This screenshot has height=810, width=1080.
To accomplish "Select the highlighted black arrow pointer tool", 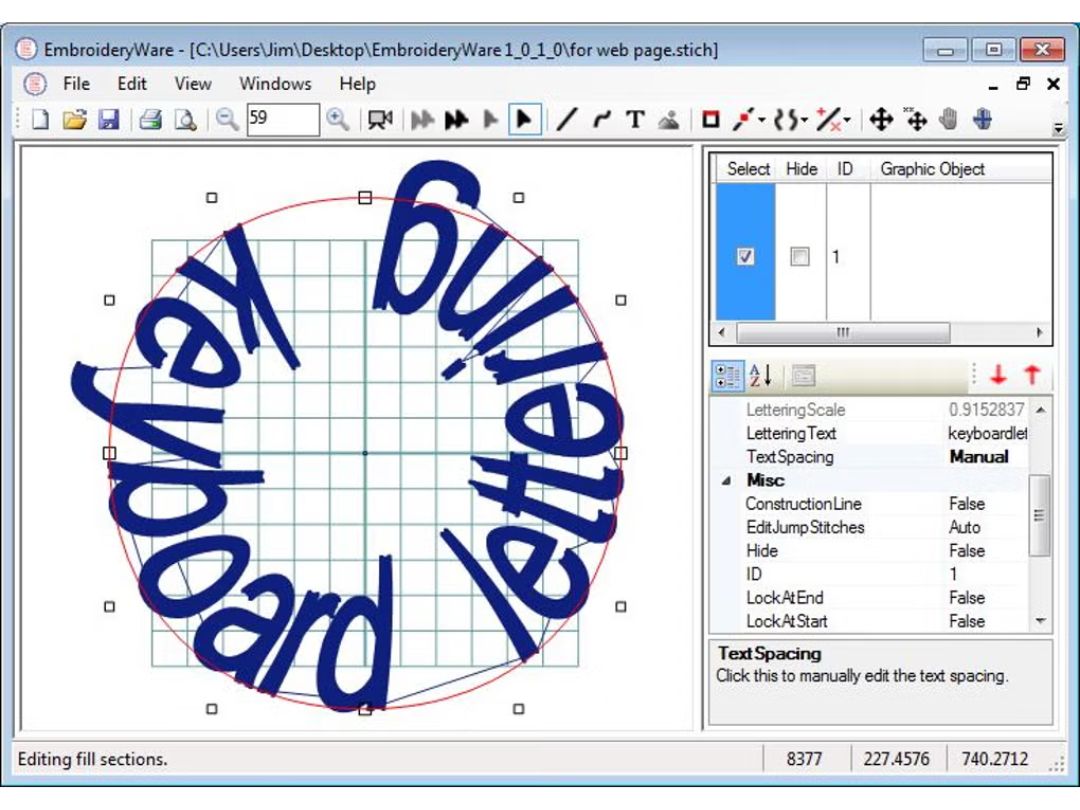I will click(524, 120).
